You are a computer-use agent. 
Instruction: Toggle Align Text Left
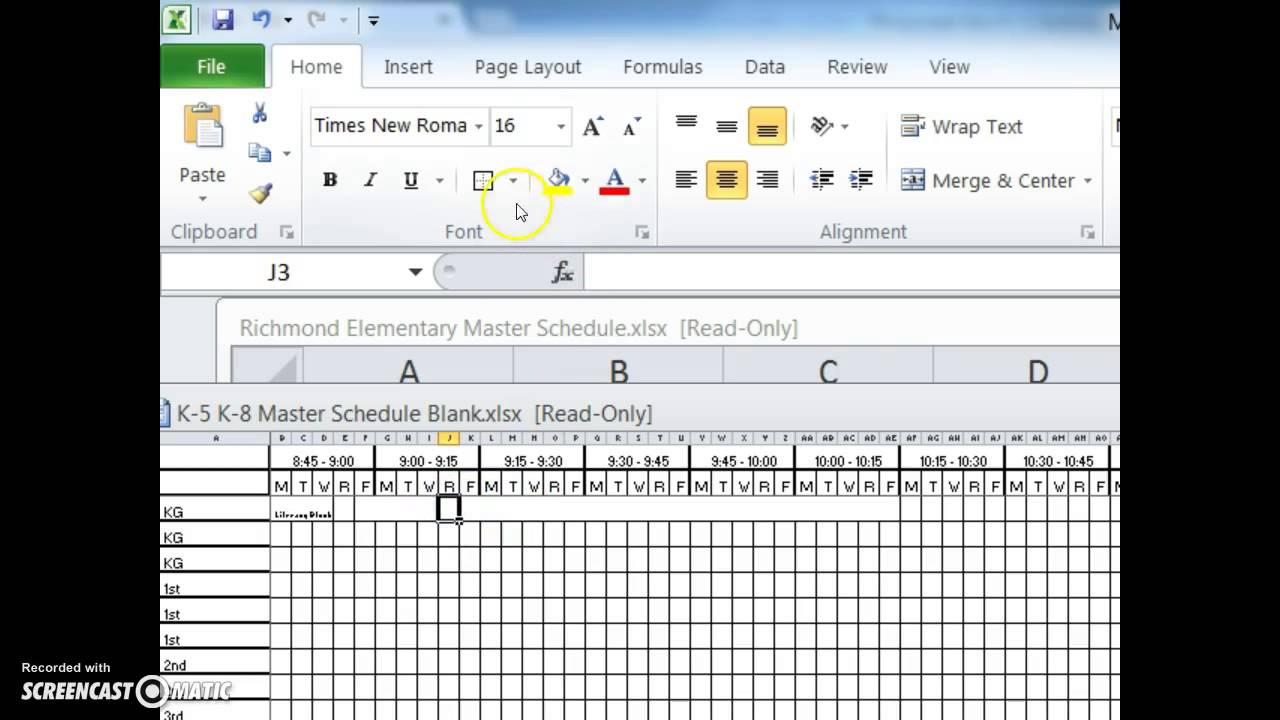click(x=686, y=180)
